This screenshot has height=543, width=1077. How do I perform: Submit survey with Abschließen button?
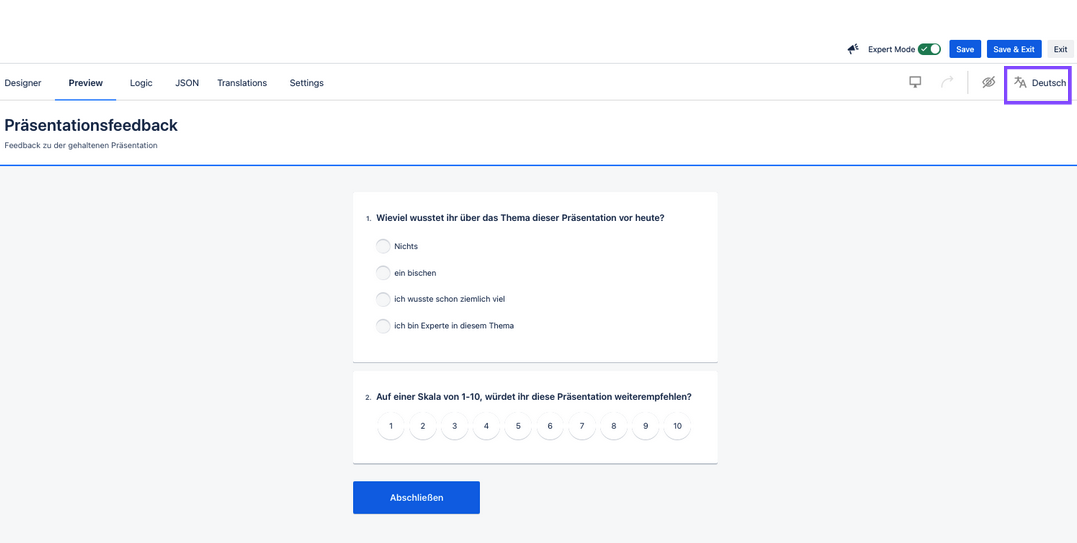(416, 497)
